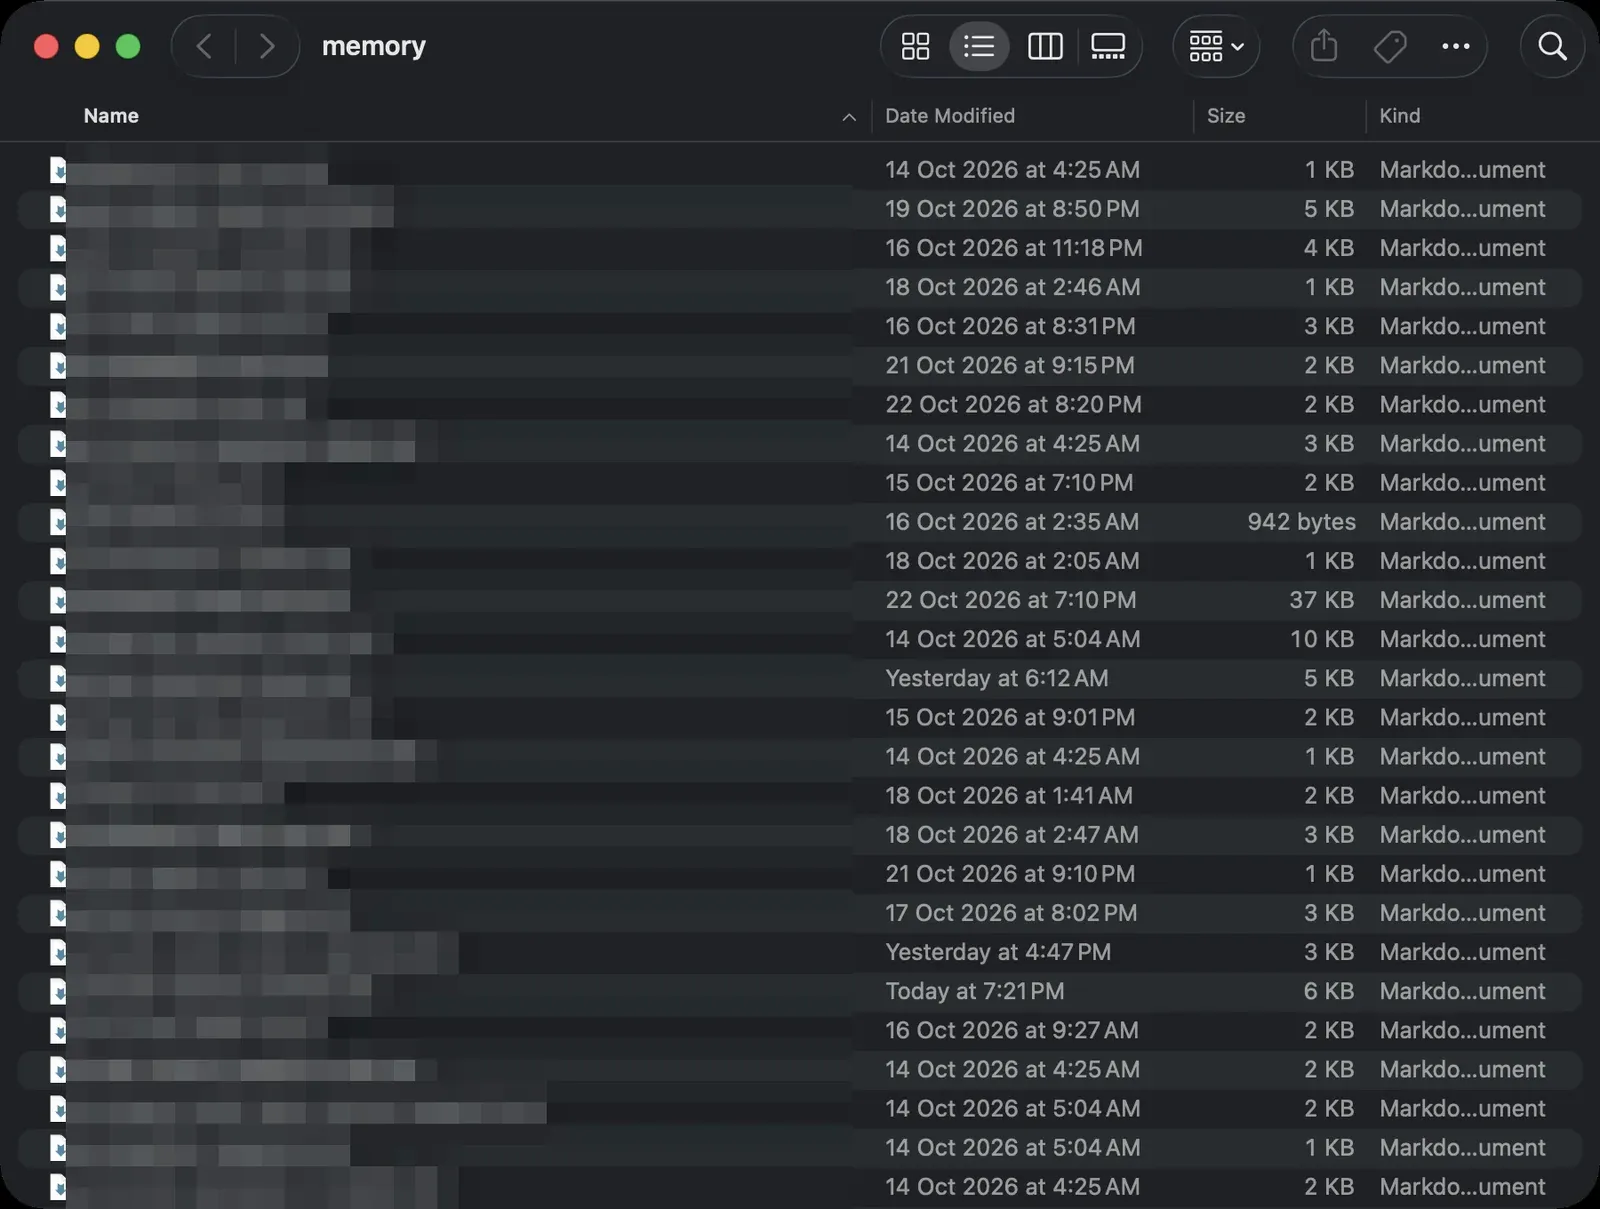Switch to icon grid view
Viewport: 1600px width, 1209px height.
pos(915,46)
